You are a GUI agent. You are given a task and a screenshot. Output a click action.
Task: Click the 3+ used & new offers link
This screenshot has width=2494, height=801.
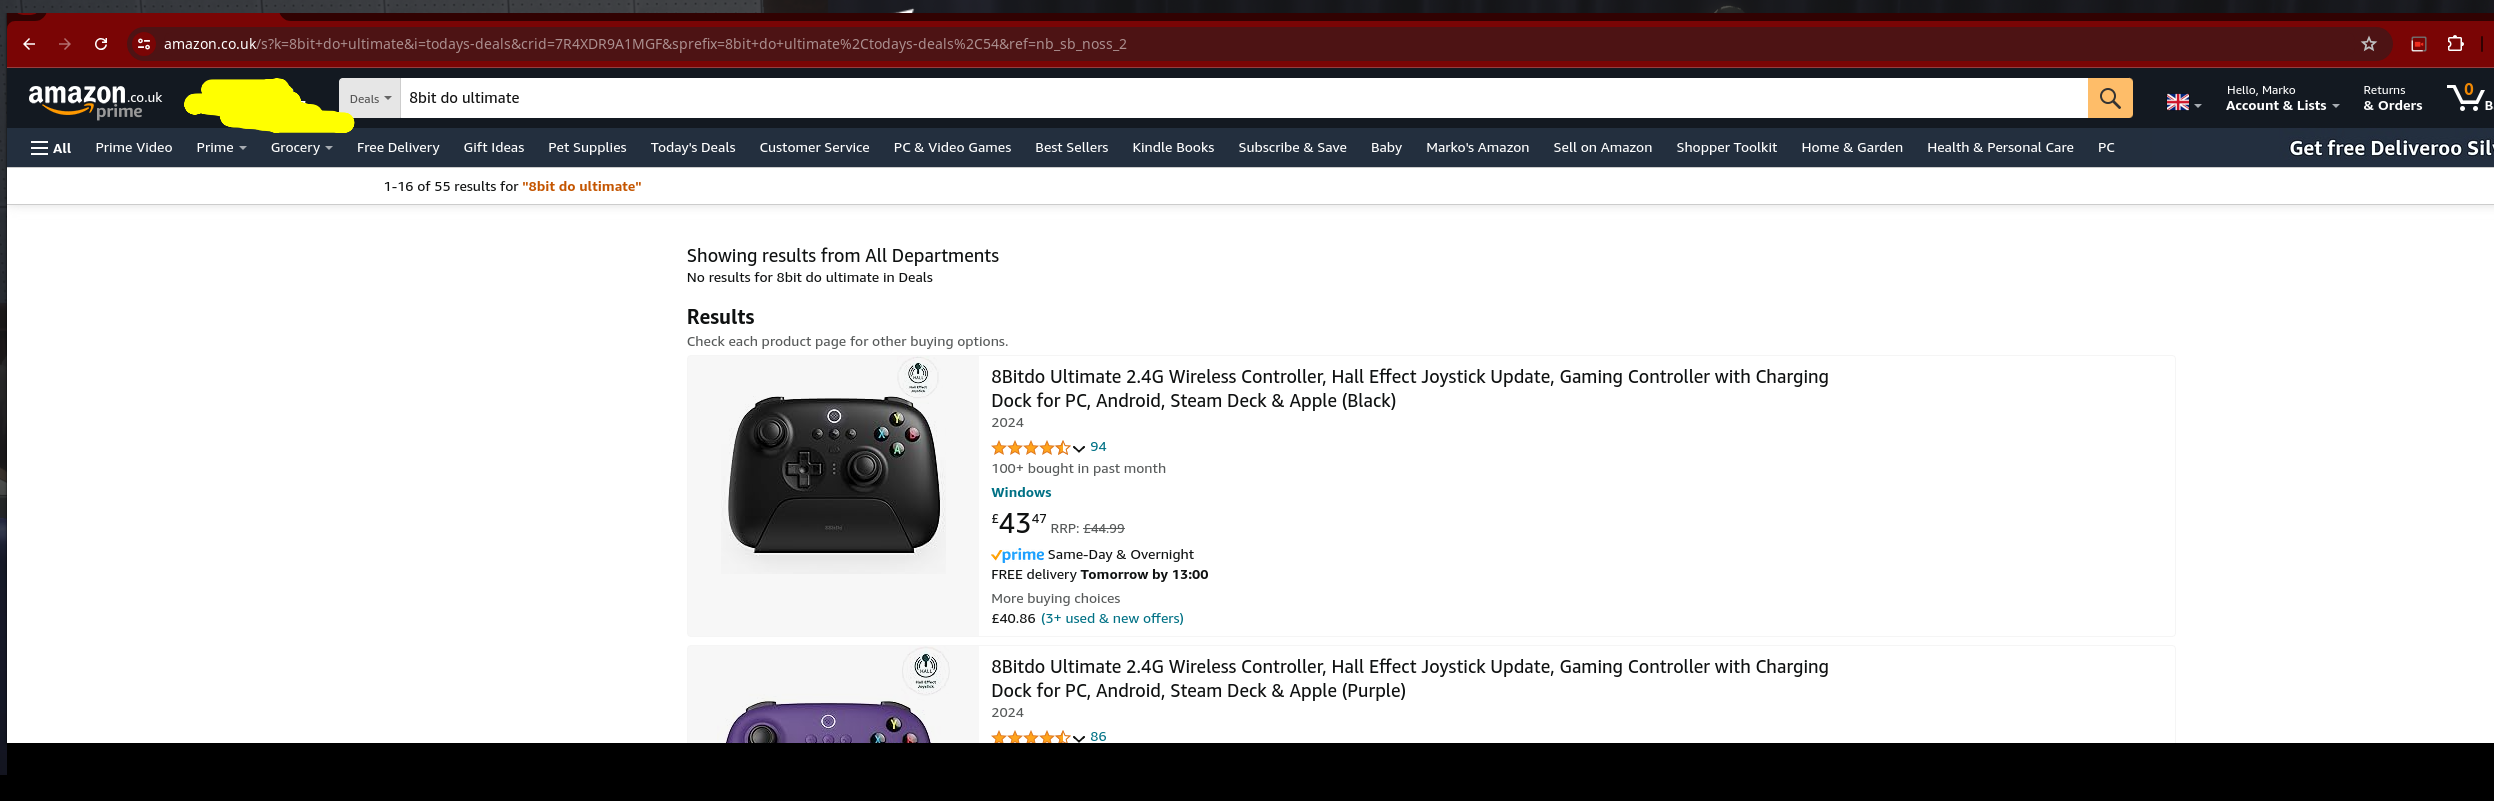pos(1112,619)
